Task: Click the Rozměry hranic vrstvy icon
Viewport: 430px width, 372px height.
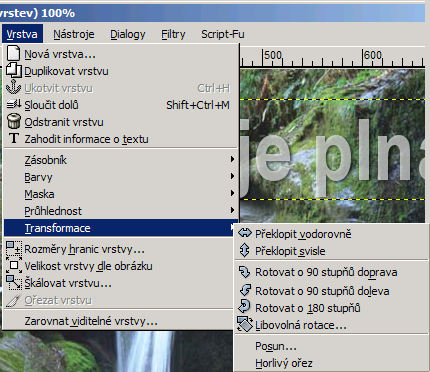Action: [x=14, y=248]
